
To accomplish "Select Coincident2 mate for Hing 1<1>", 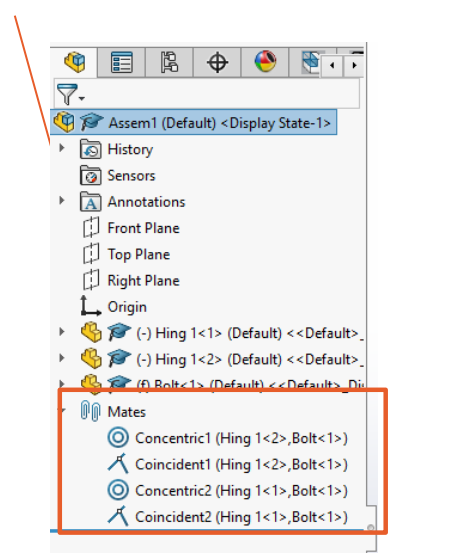I will pyautogui.click(x=228, y=517).
